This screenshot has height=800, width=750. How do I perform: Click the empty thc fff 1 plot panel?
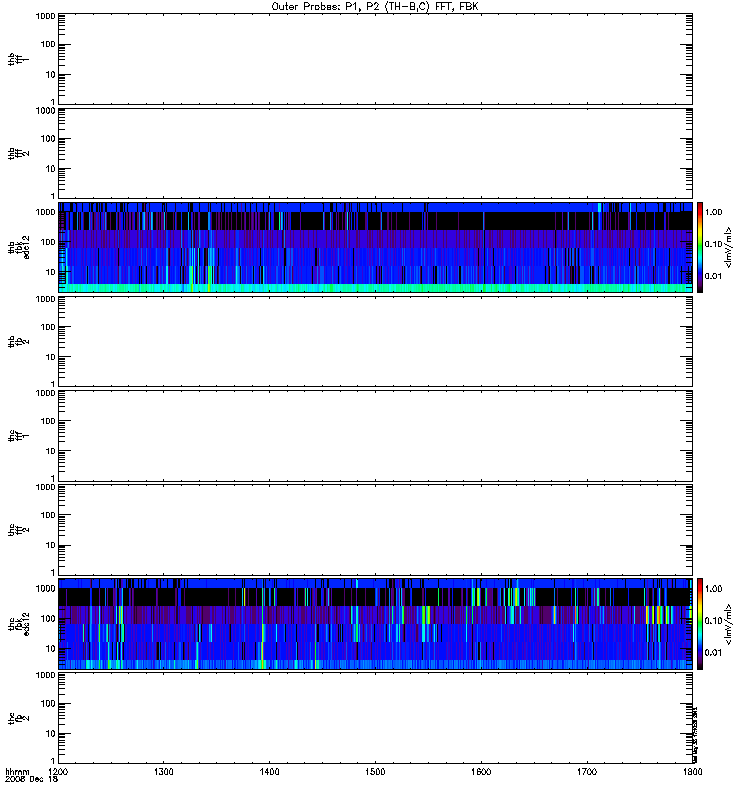375,436
